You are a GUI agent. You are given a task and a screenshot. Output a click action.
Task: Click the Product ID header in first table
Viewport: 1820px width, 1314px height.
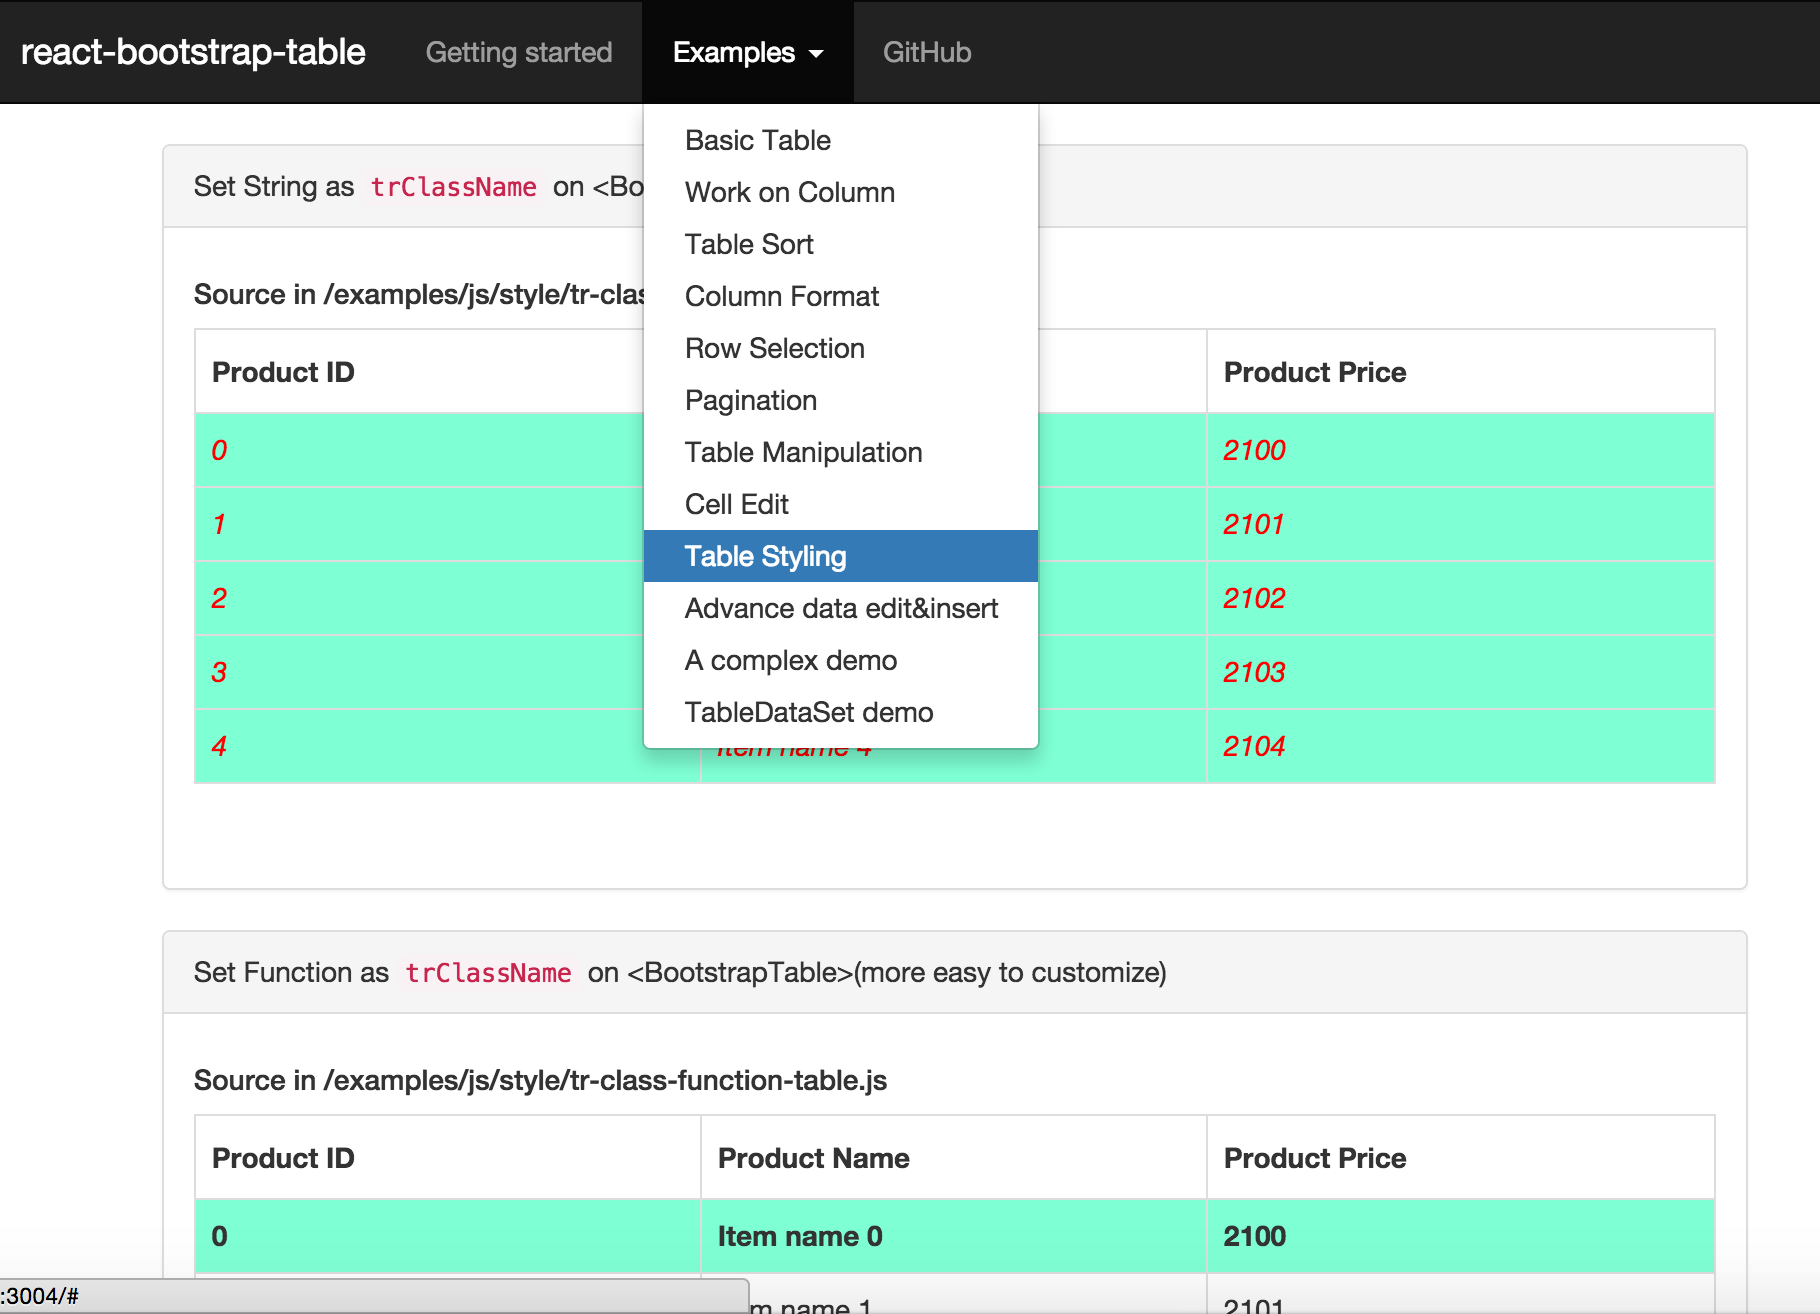click(x=283, y=372)
